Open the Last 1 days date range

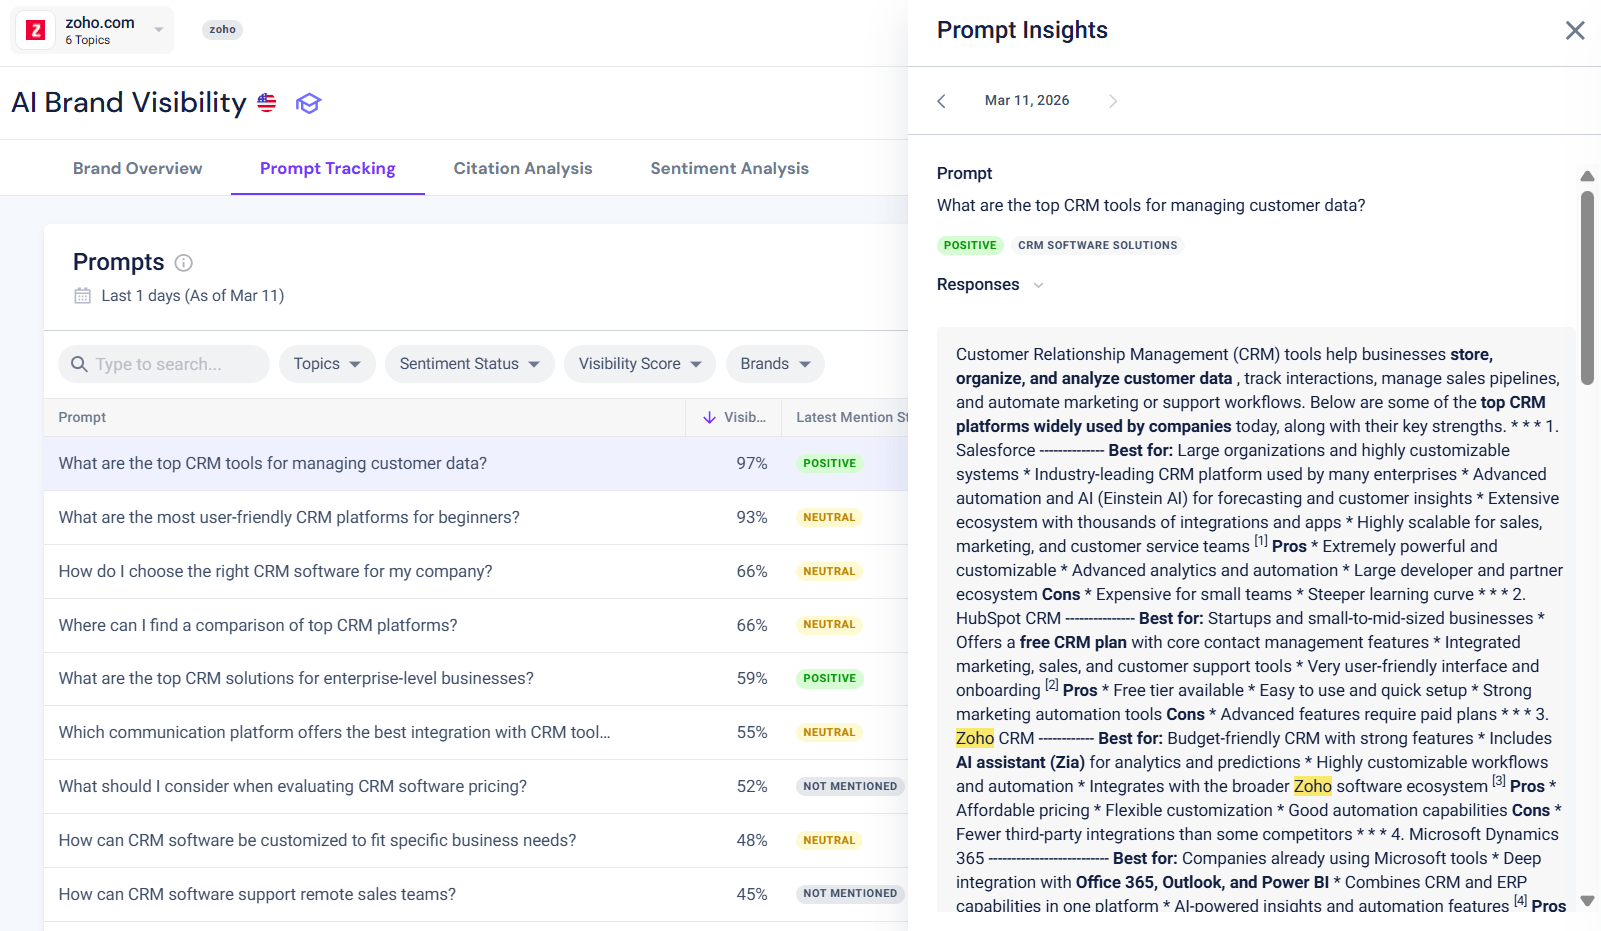coord(193,295)
